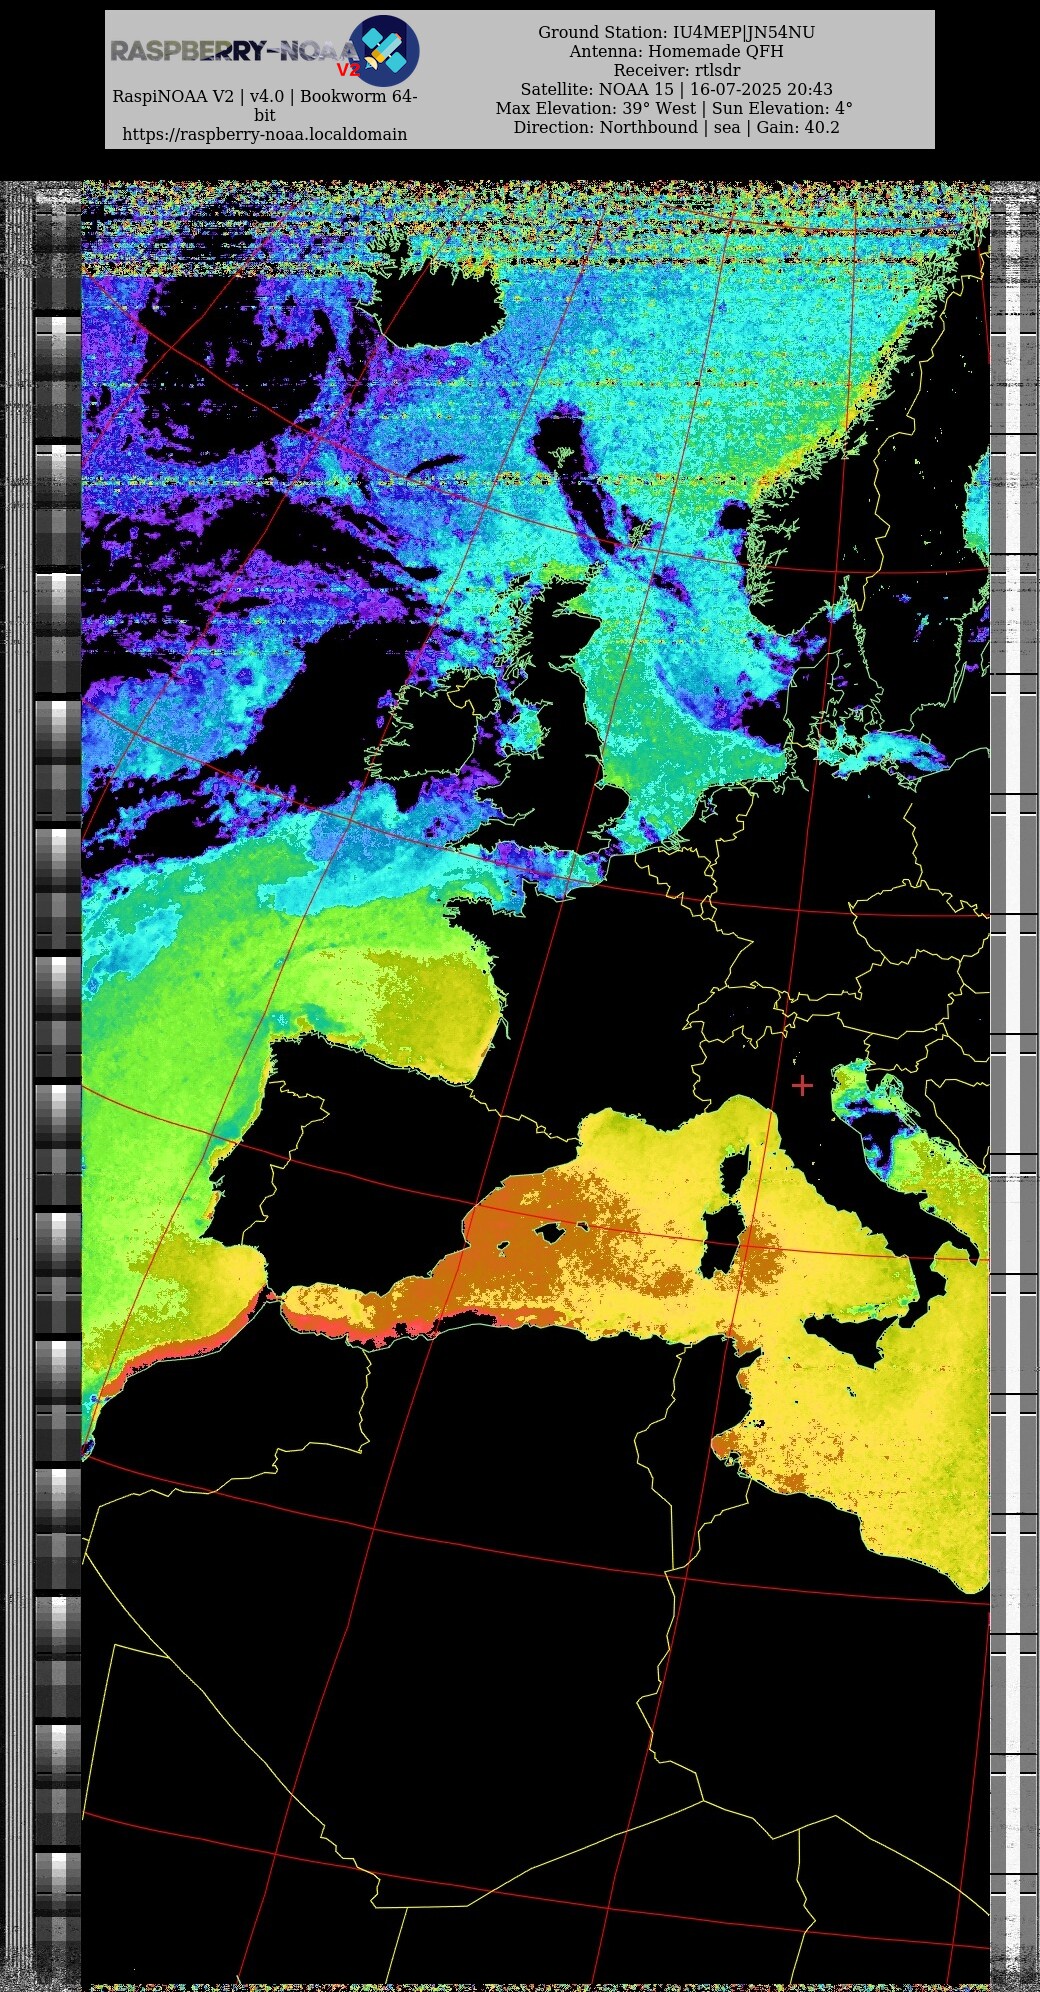Select 'Direction: Northbound | sea | Gain: 40.2'

[676, 127]
